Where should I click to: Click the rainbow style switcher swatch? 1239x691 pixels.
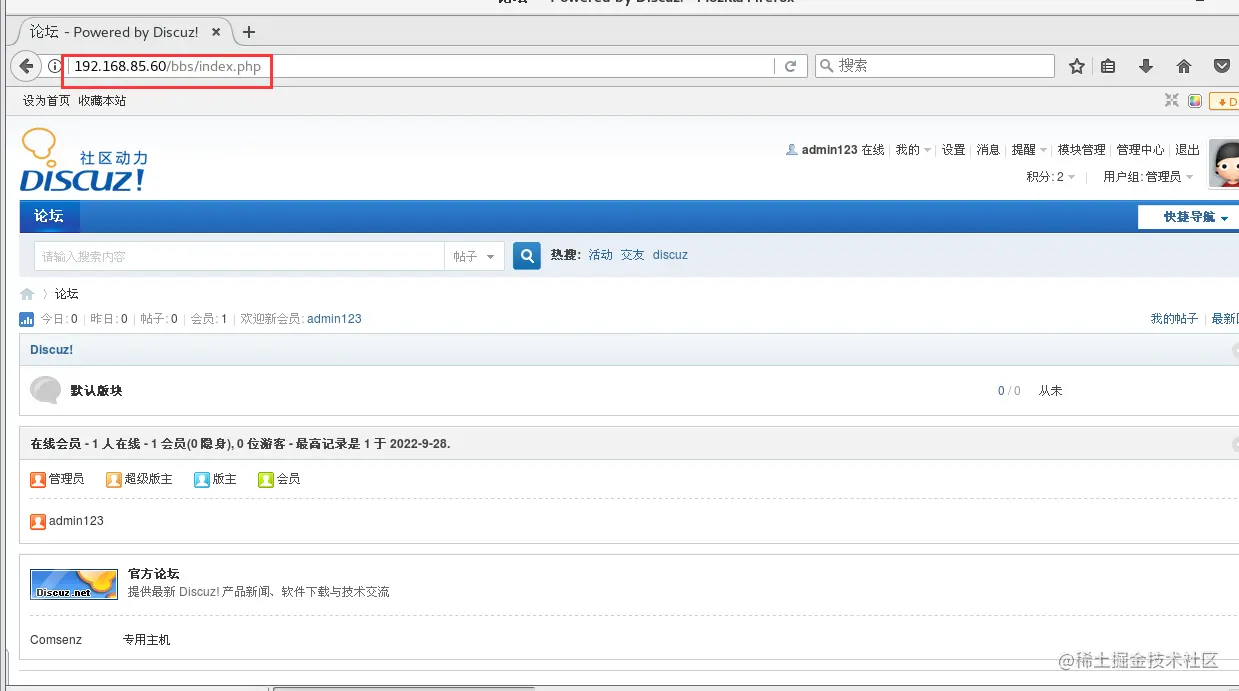[x=1195, y=101]
